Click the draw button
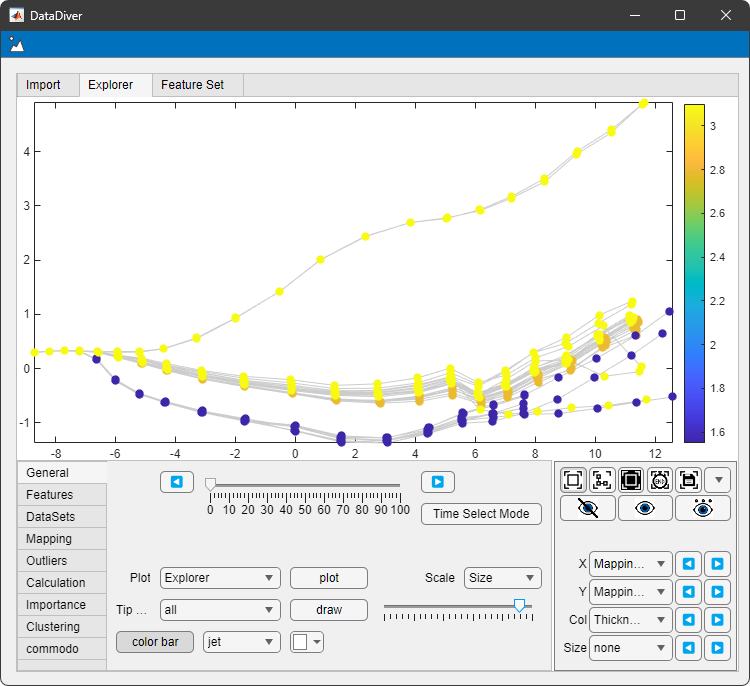 click(x=328, y=610)
